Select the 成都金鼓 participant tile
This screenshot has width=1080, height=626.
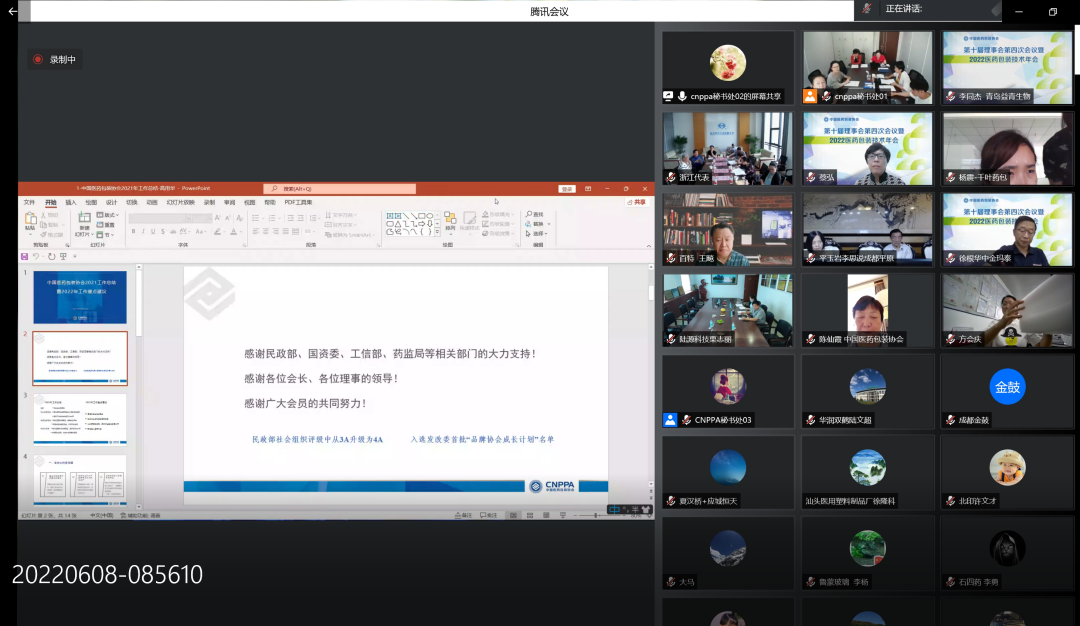tap(1007, 391)
